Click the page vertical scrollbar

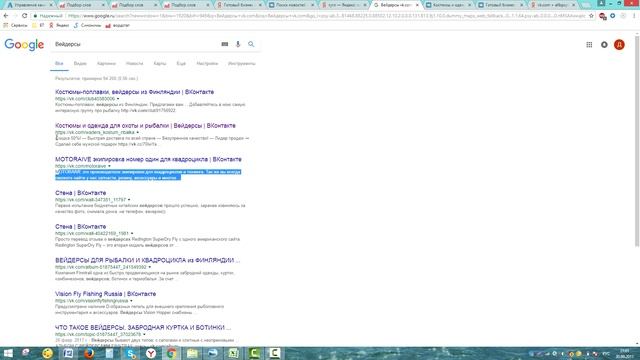[637, 141]
